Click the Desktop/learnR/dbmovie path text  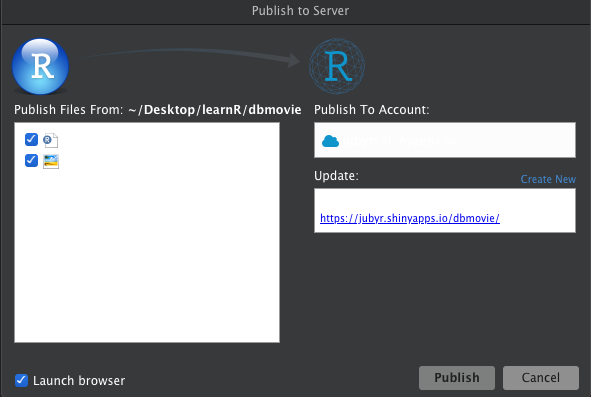(214, 110)
